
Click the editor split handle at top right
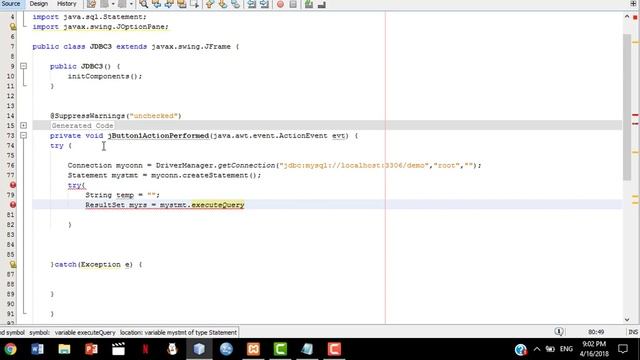coord(633,4)
